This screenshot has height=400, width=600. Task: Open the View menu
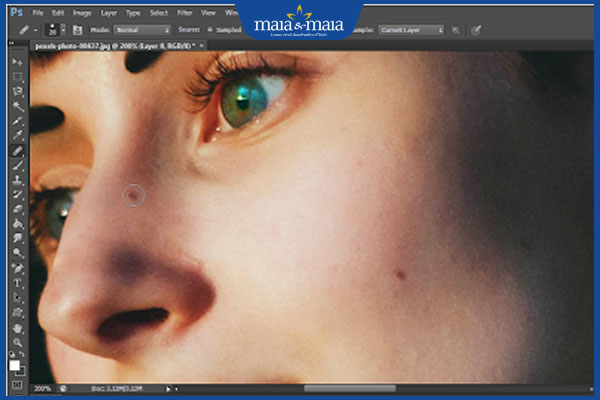tap(208, 13)
